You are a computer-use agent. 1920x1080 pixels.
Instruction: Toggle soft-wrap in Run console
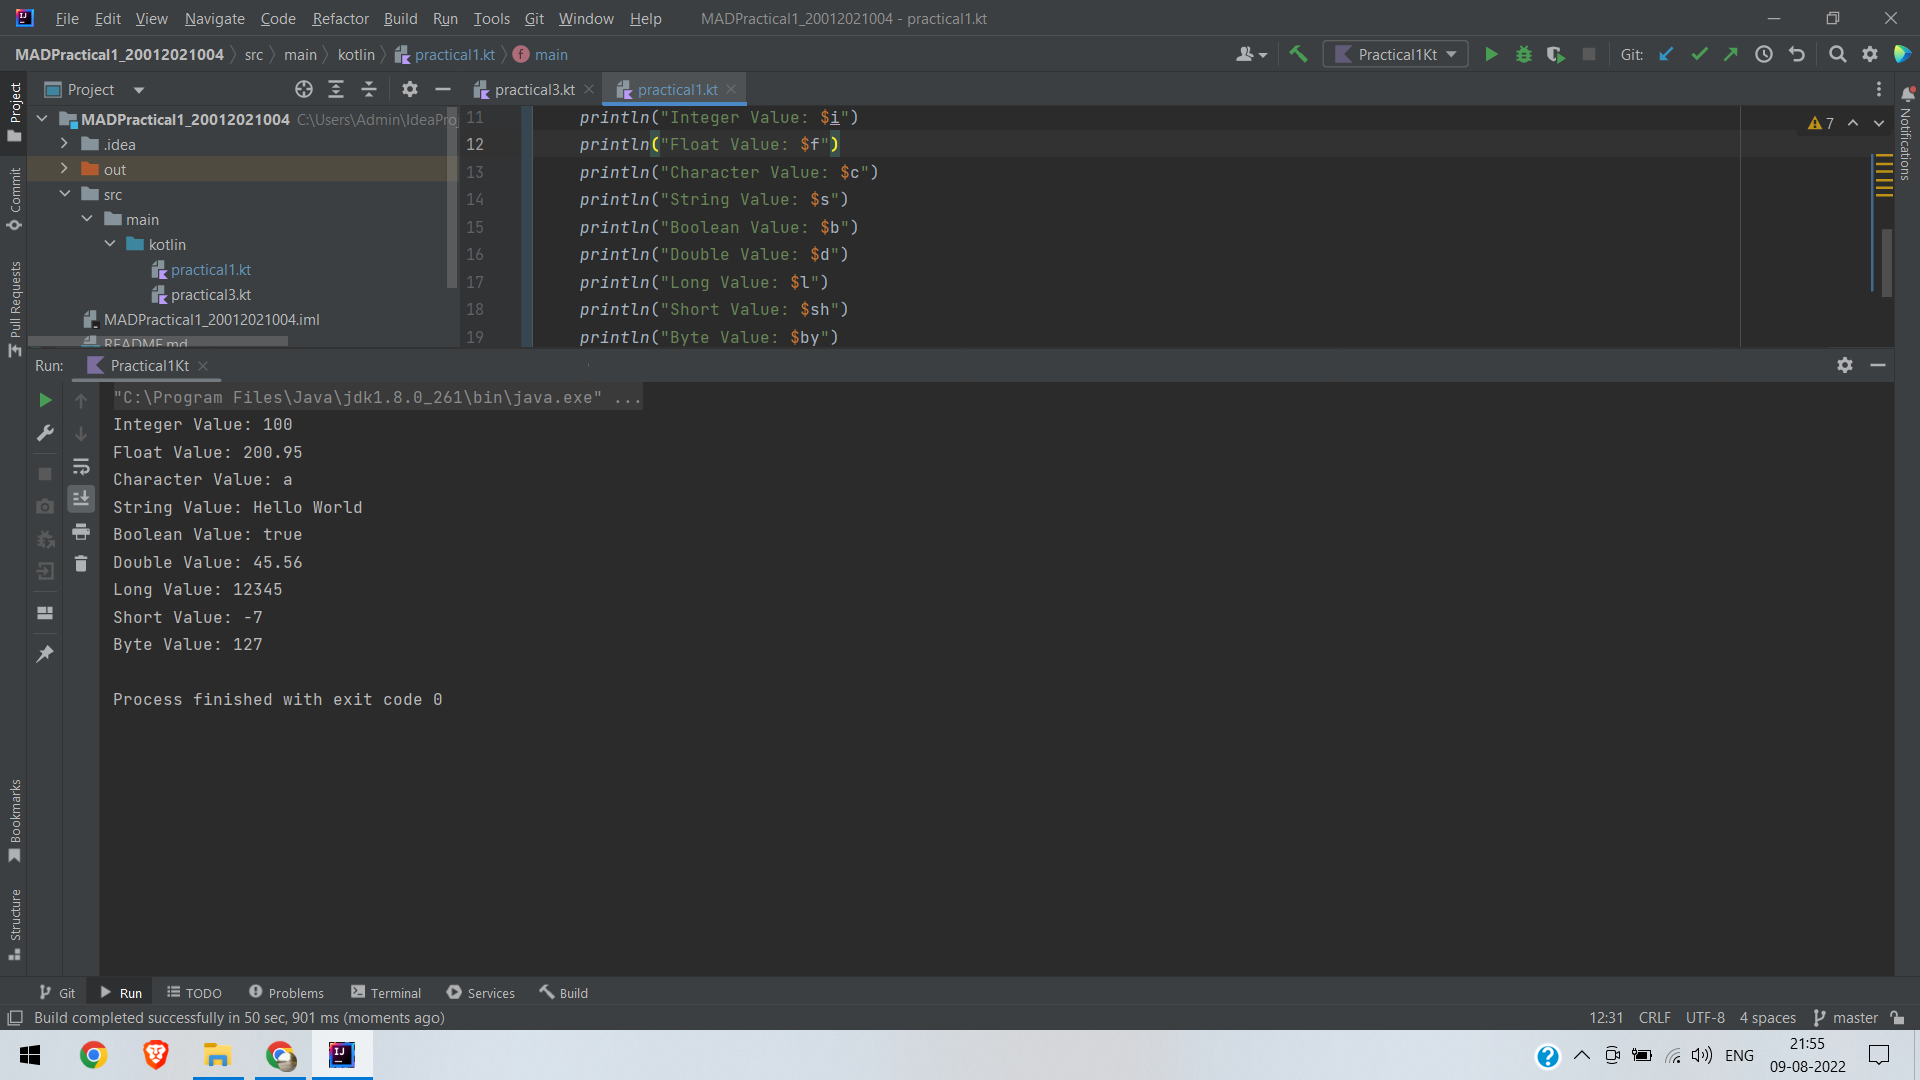81,466
